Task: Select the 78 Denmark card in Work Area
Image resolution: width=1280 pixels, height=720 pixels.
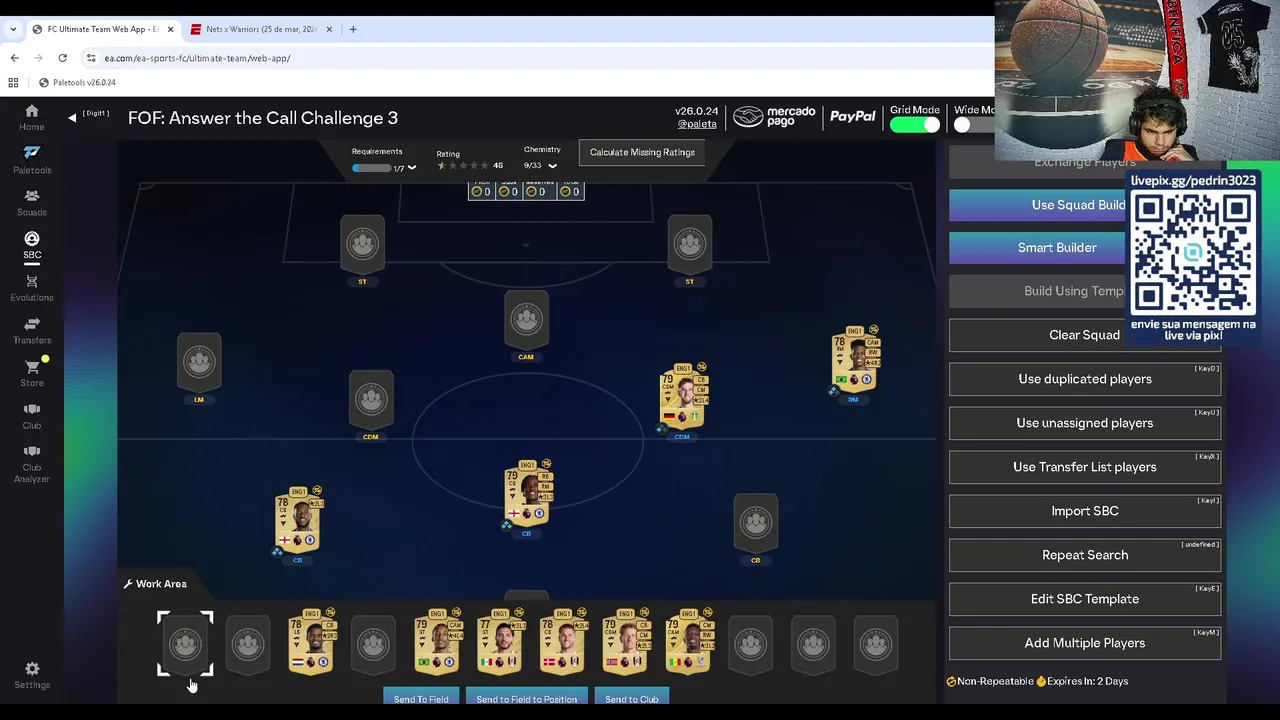Action: 563,641
